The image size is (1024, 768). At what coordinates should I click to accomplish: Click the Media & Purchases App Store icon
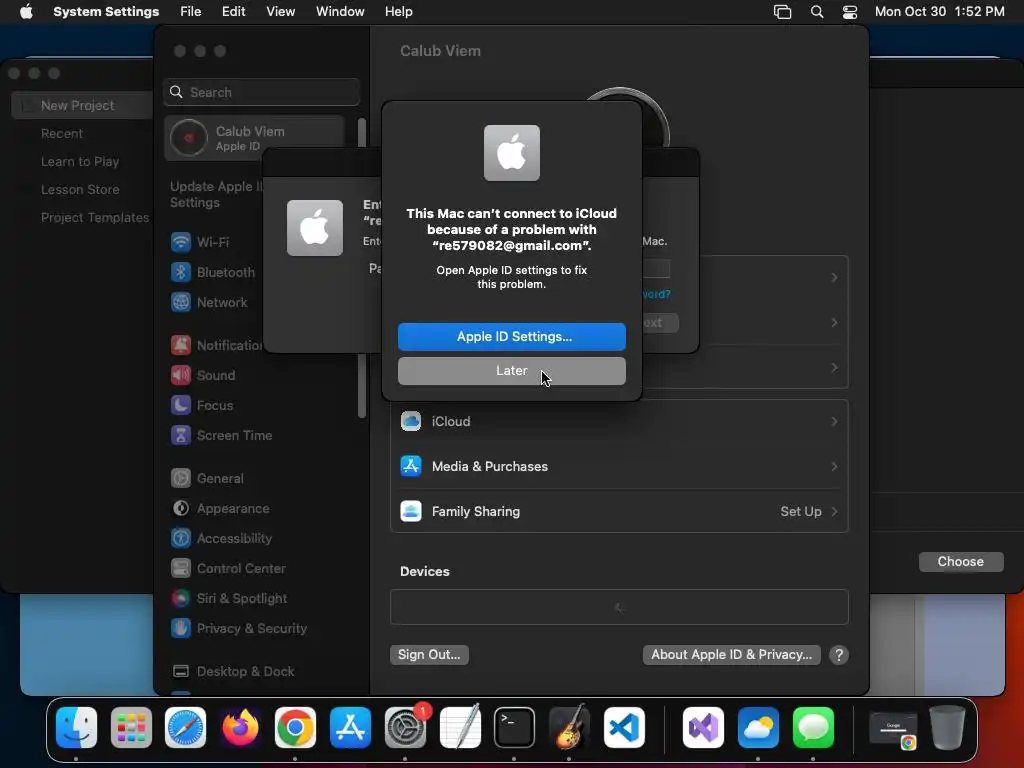point(411,466)
